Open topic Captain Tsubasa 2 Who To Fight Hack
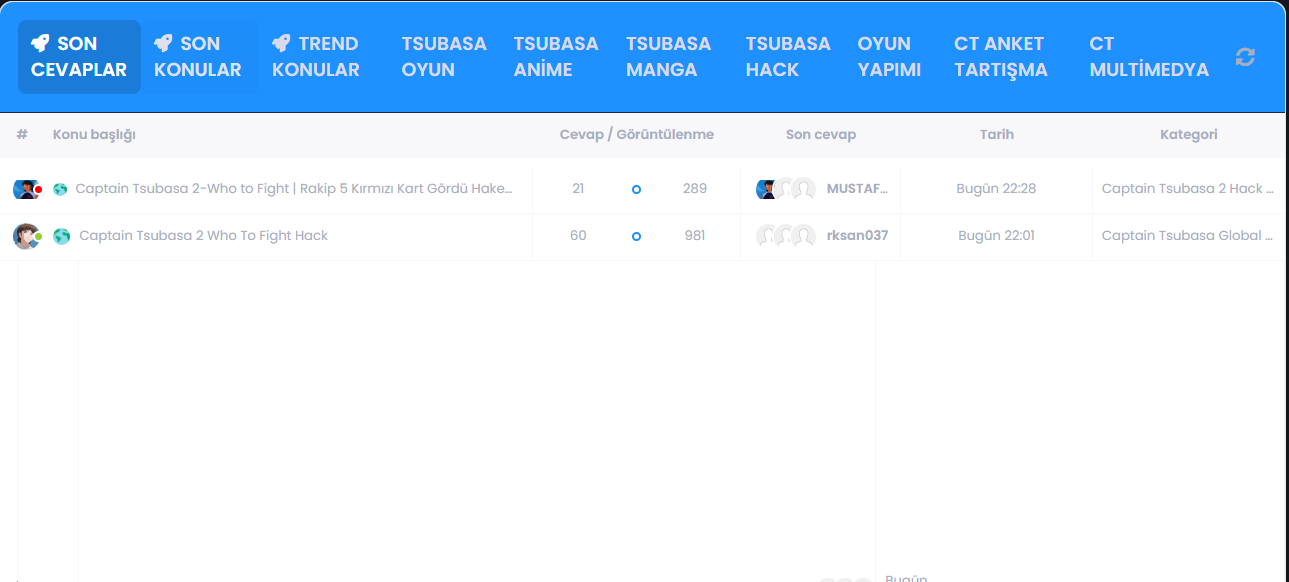Image resolution: width=1289 pixels, height=582 pixels. [x=204, y=235]
